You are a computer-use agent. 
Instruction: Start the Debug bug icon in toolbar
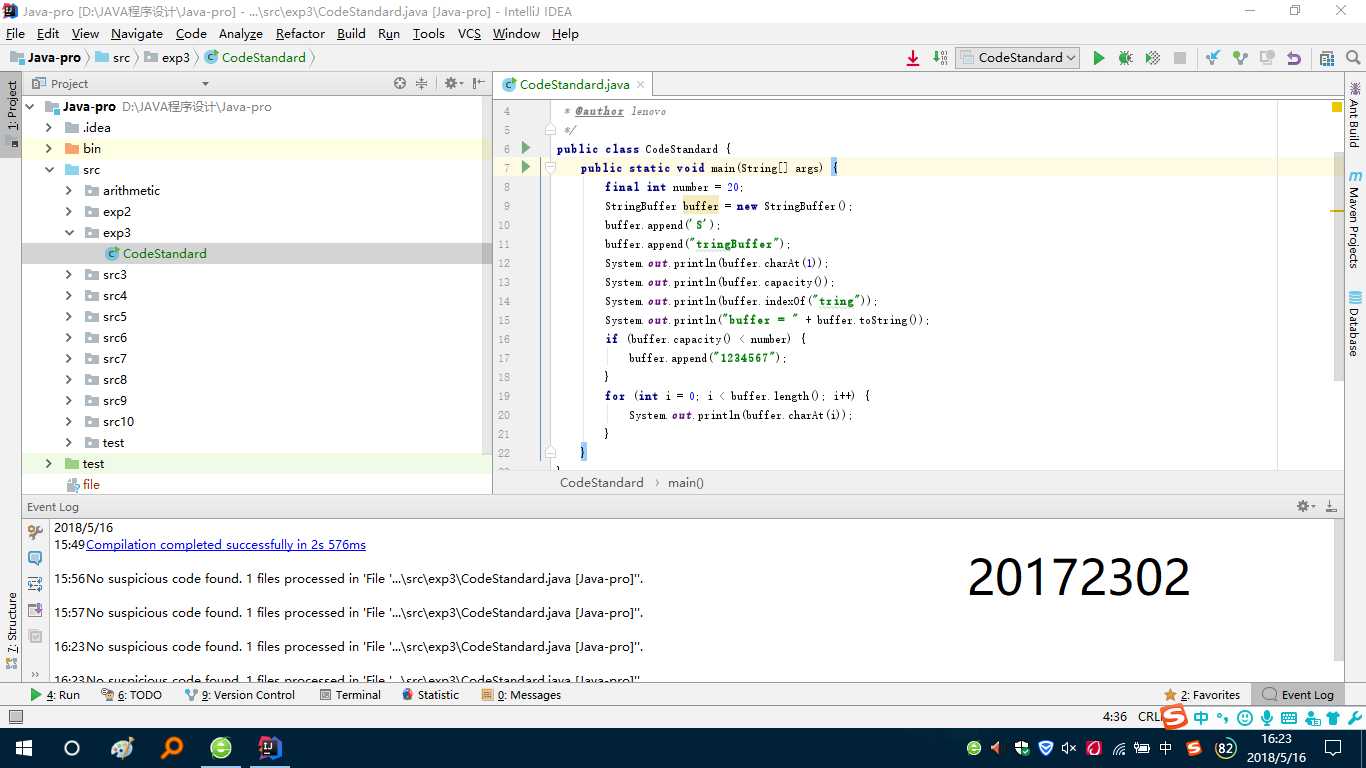point(1126,58)
